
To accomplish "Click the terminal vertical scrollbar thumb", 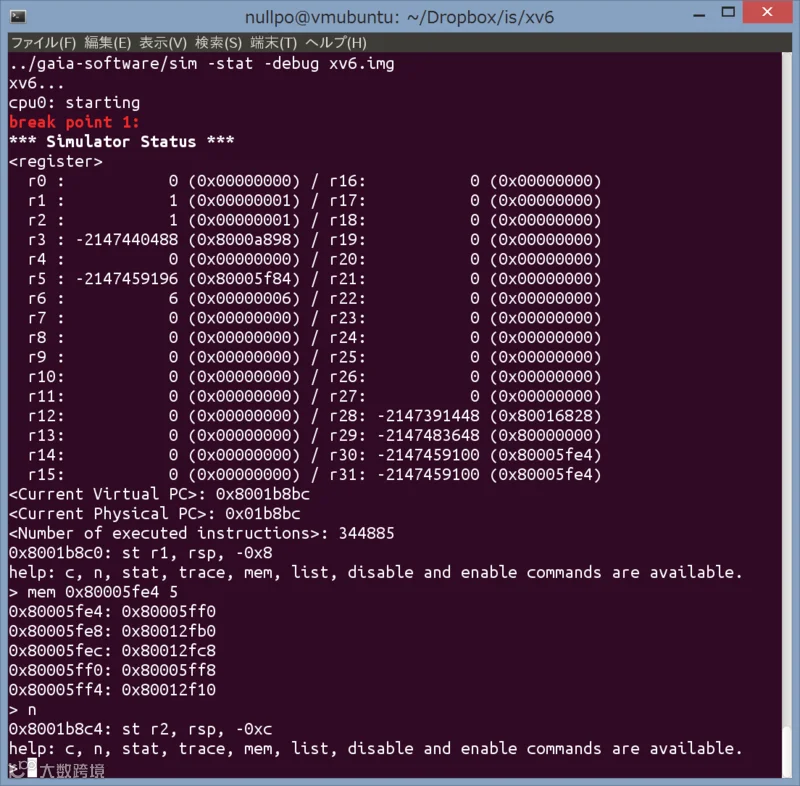I will click(787, 751).
